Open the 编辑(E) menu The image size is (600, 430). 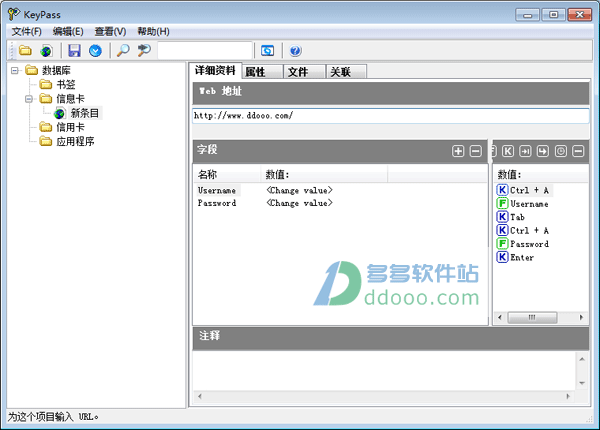[x=68, y=31]
